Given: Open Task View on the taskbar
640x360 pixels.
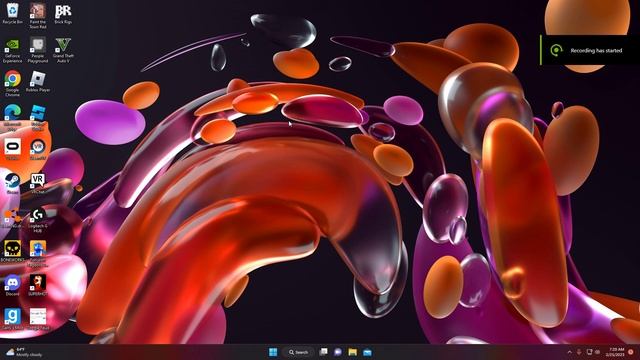Looking at the screenshot, I should coord(324,352).
